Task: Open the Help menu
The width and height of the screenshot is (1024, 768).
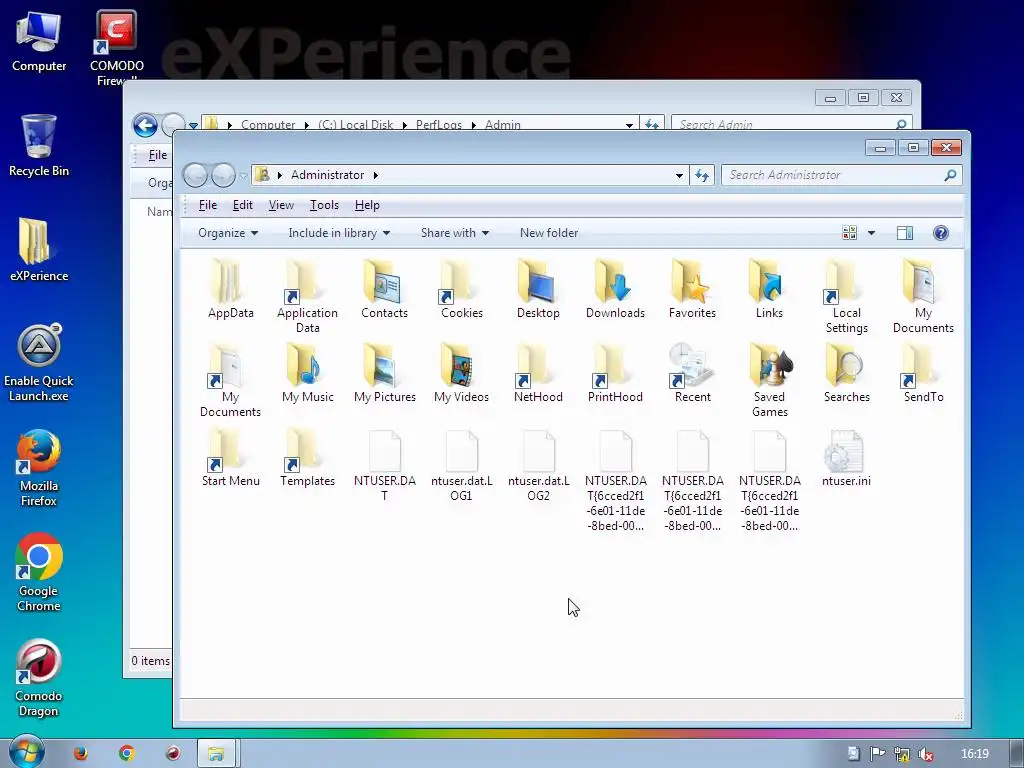Action: [367, 205]
